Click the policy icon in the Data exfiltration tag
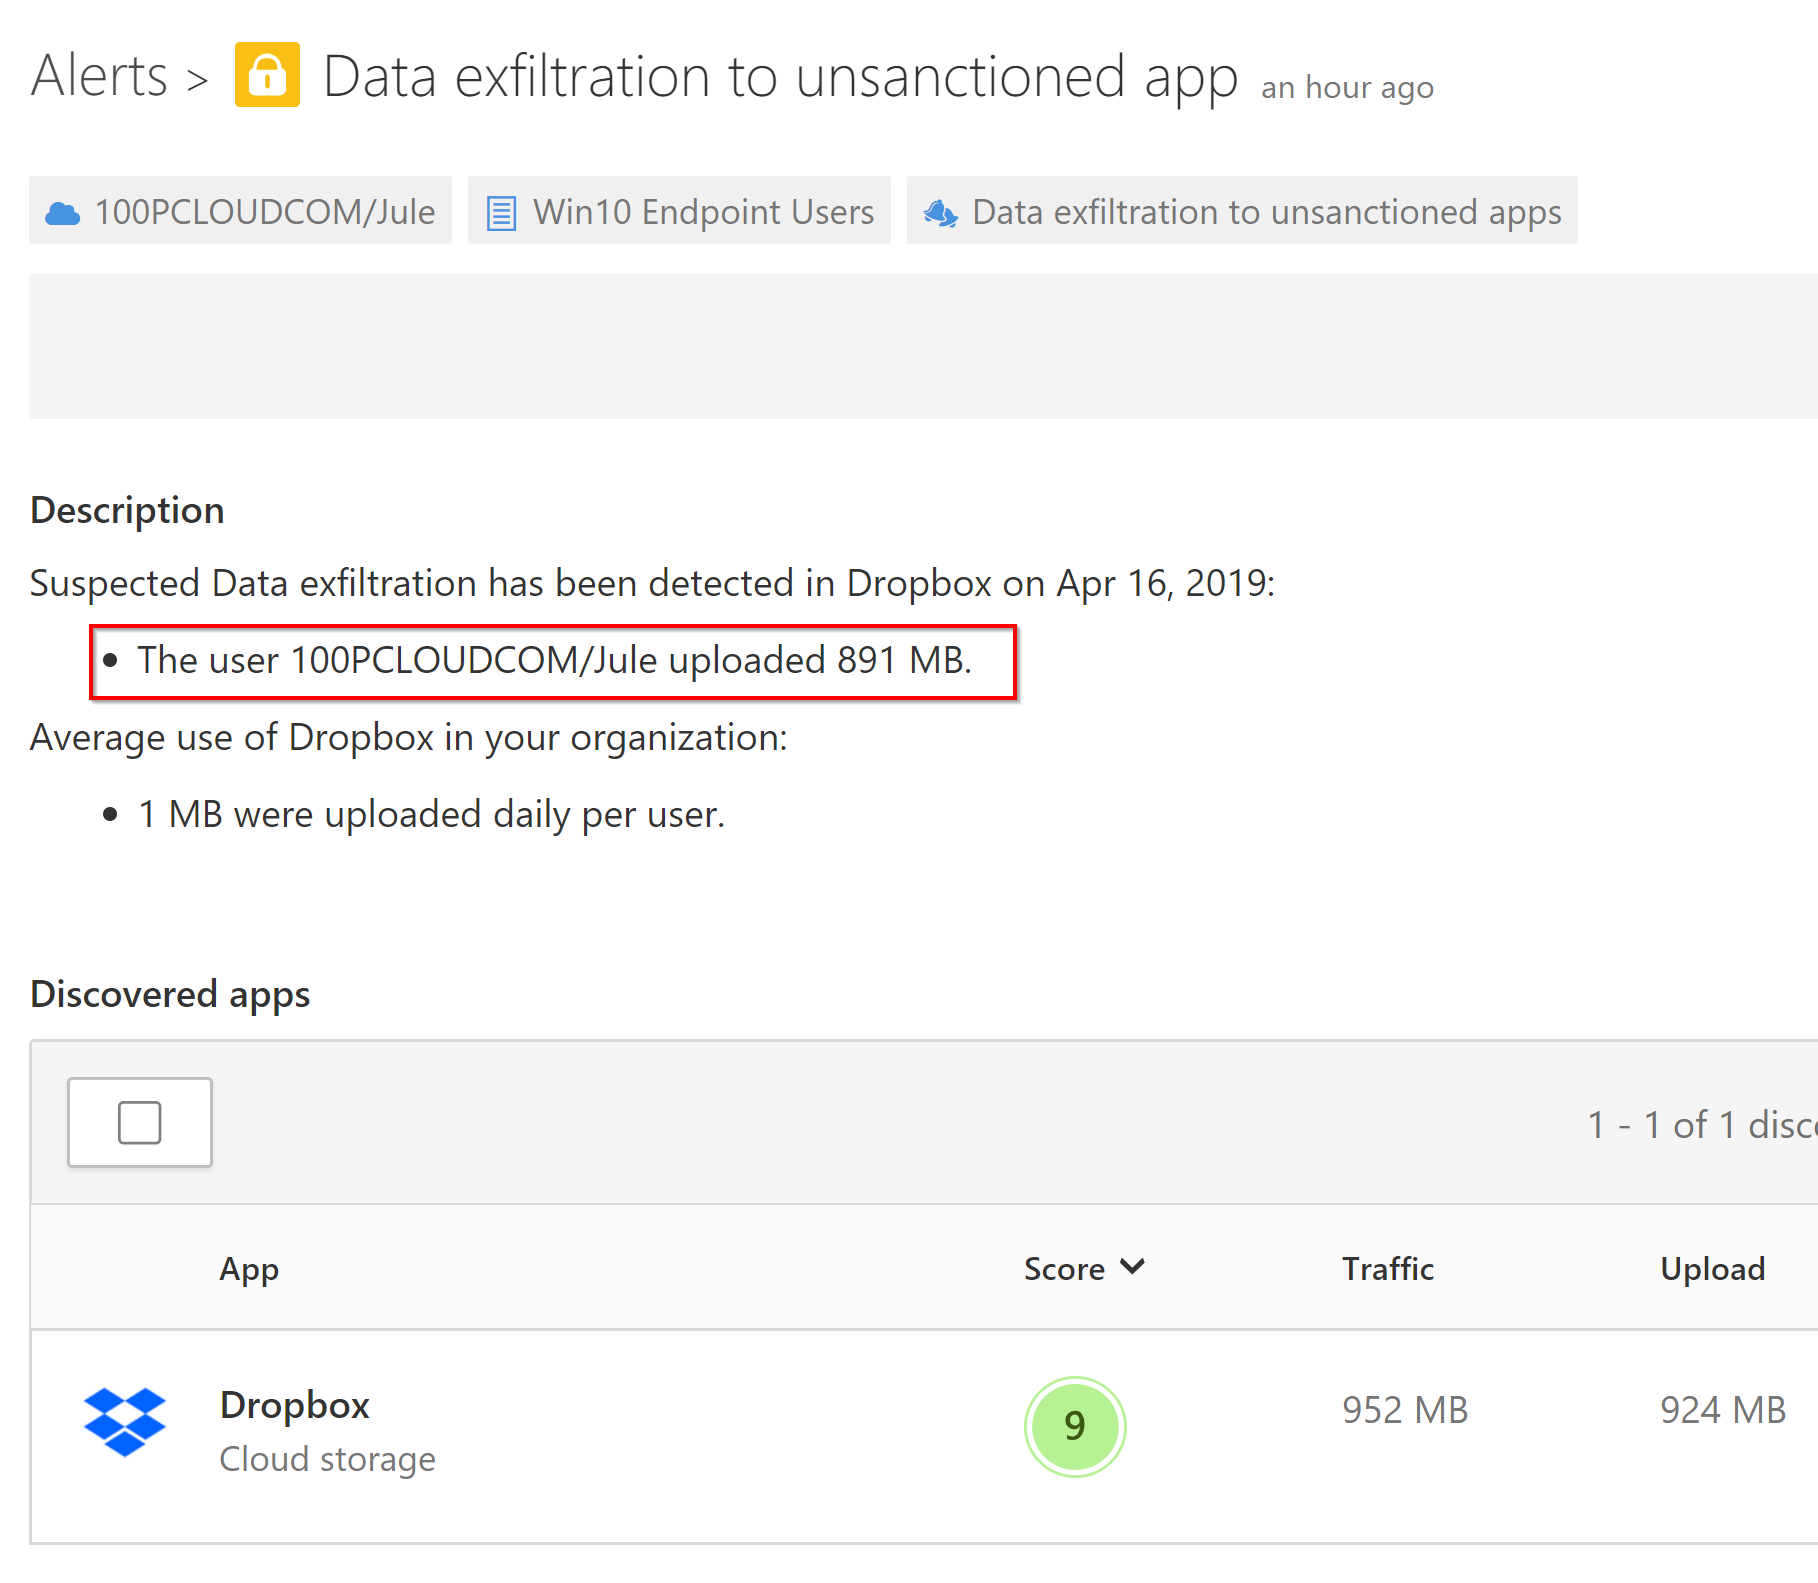This screenshot has height=1583, width=1818. point(940,213)
